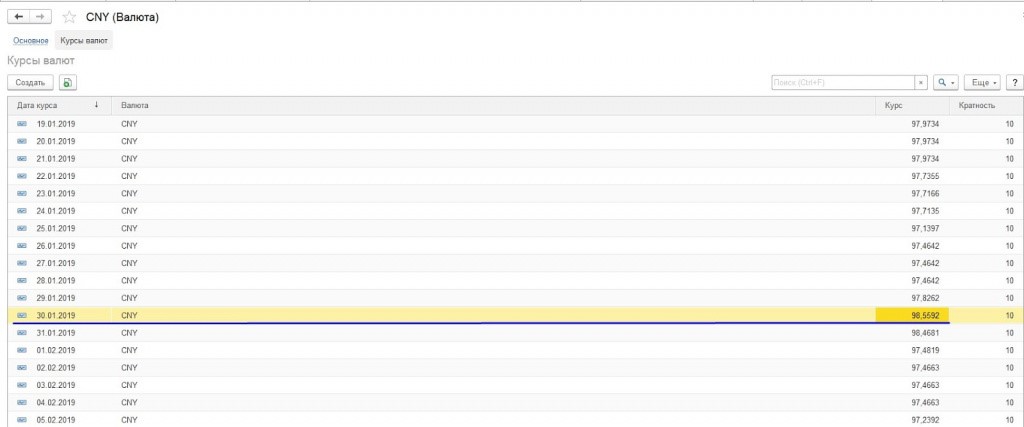
Task: Clear the search field with the x button
Action: pos(921,83)
